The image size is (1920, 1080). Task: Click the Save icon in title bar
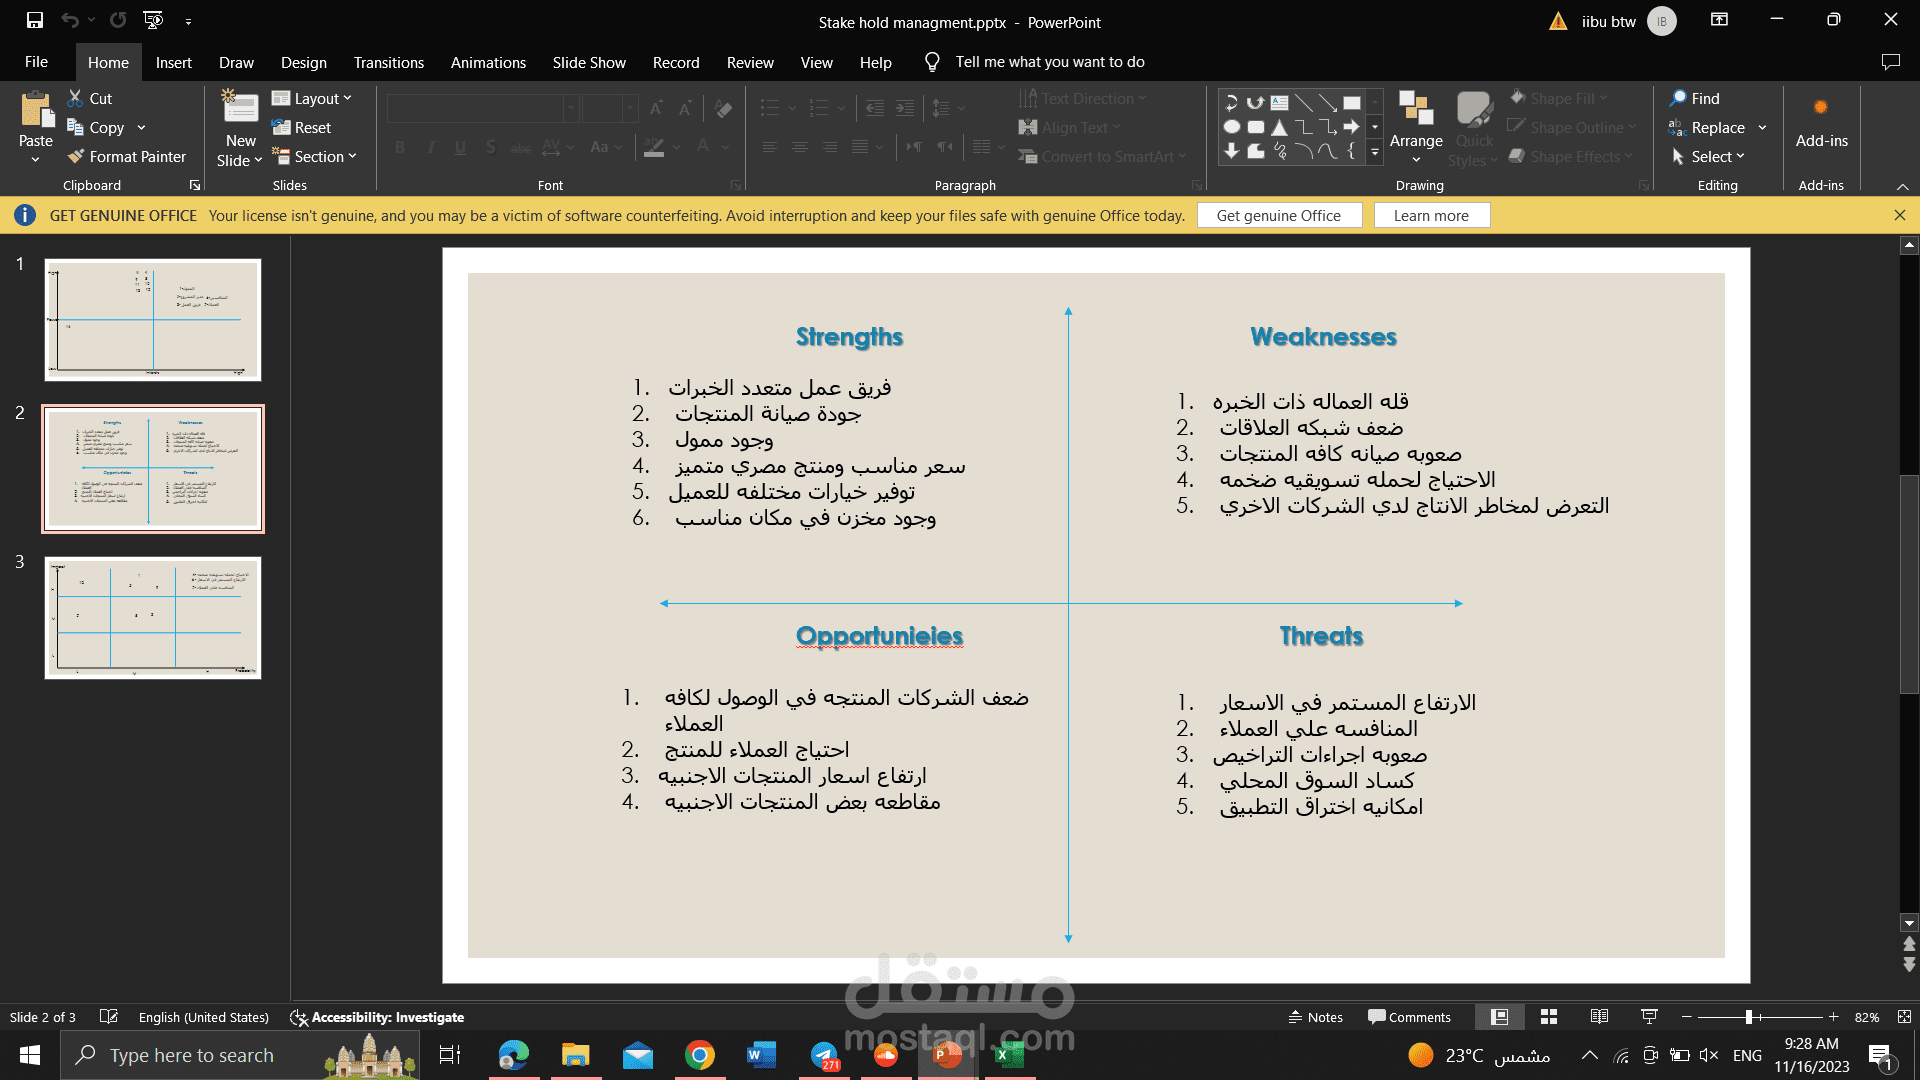point(35,20)
